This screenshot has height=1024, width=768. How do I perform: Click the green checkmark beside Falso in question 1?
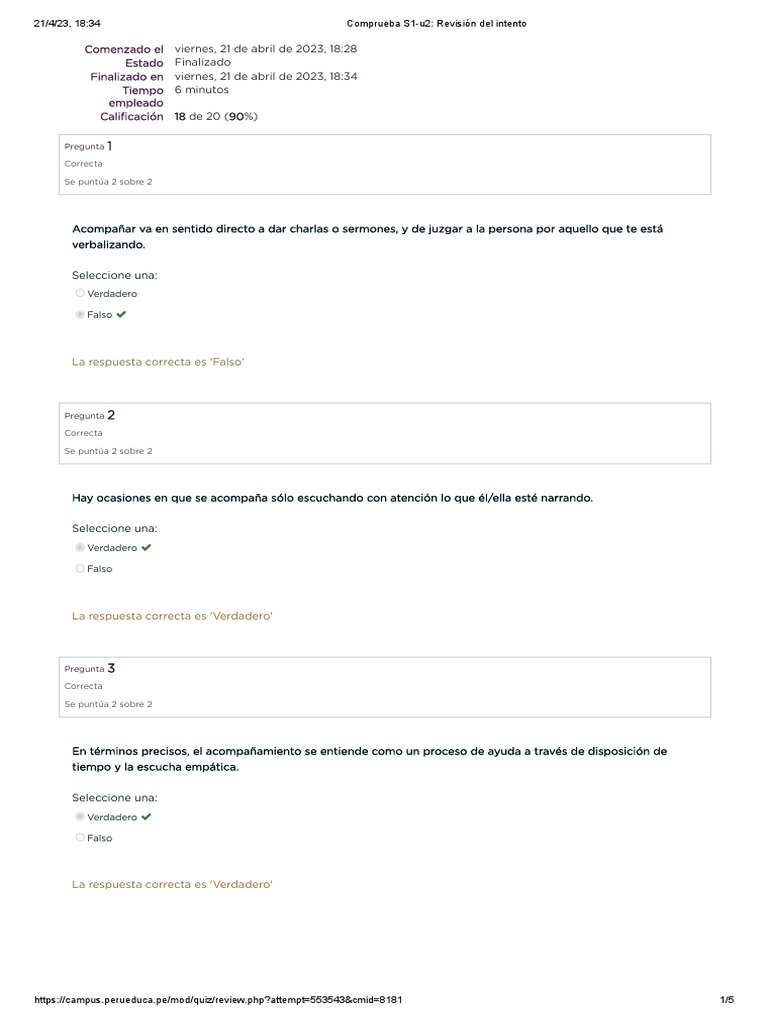coord(121,314)
